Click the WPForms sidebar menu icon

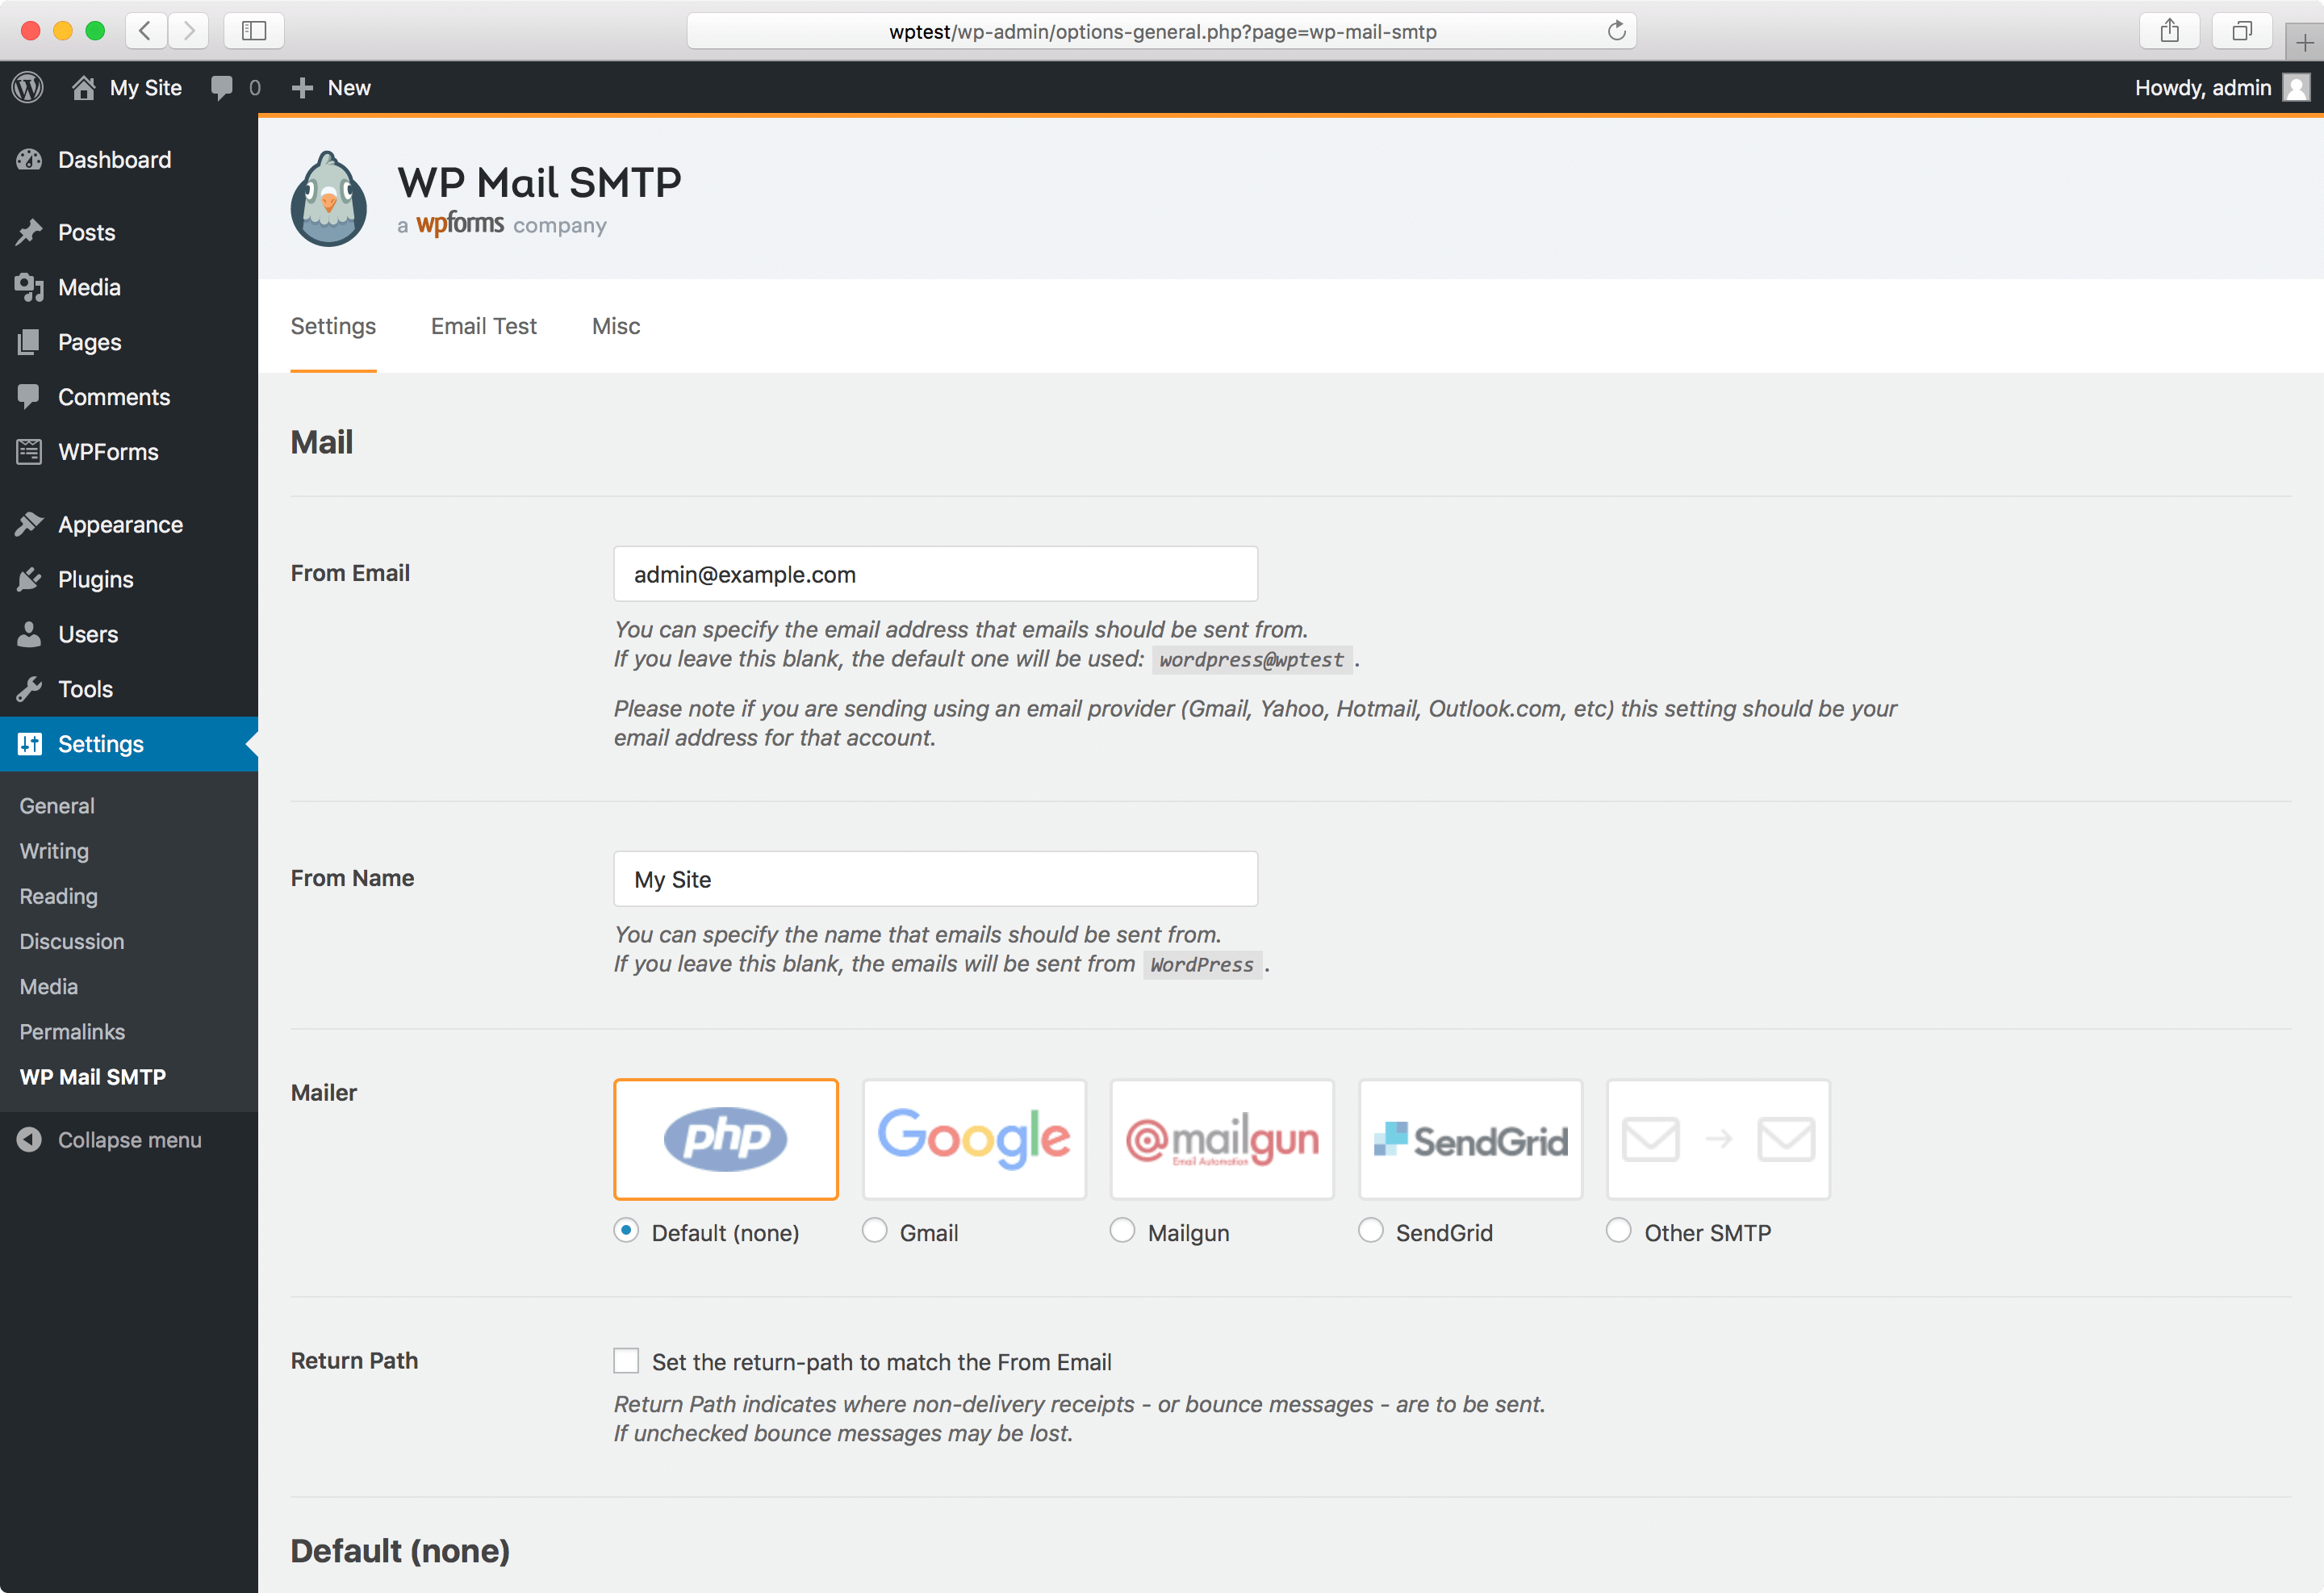[x=31, y=450]
